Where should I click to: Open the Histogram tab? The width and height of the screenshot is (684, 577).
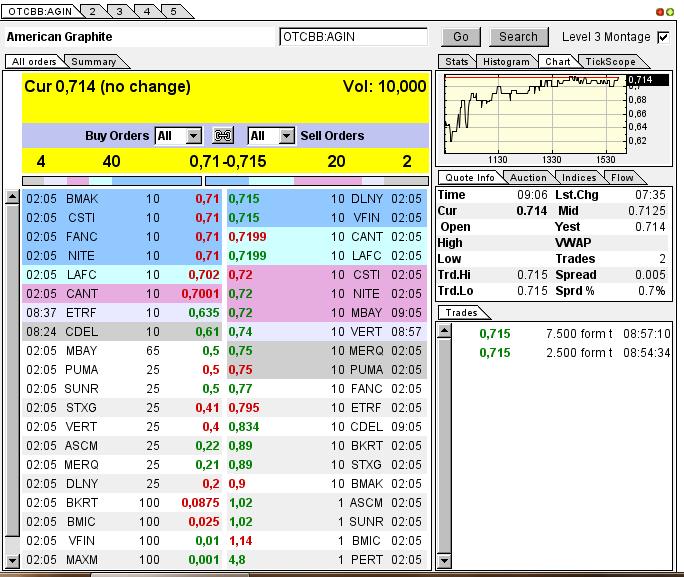[x=505, y=62]
